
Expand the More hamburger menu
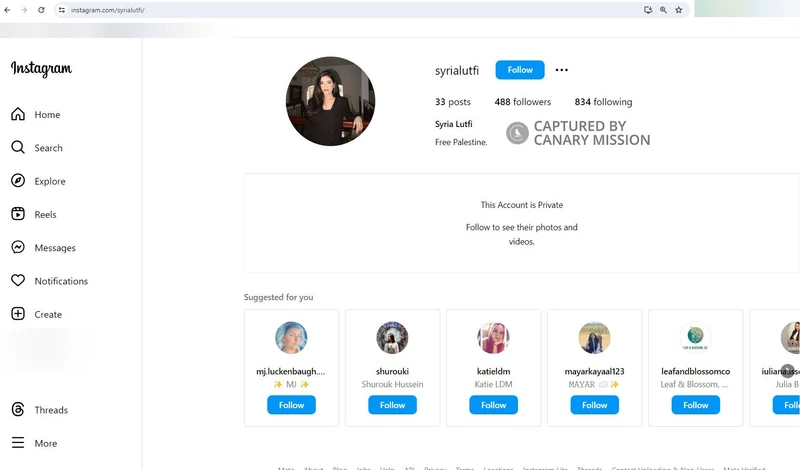tap(18, 442)
